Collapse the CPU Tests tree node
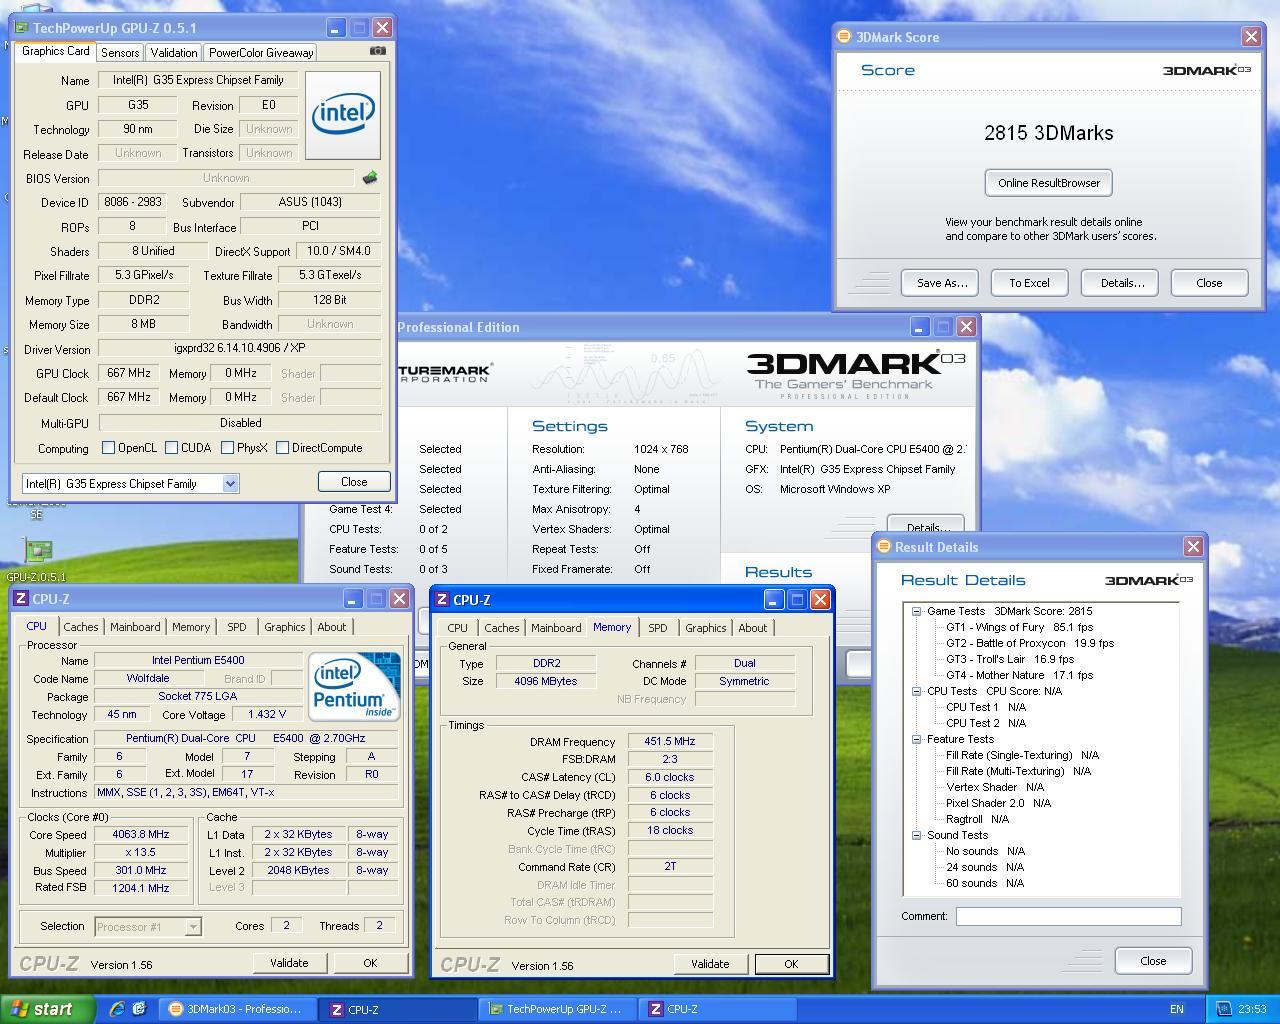 (916, 691)
